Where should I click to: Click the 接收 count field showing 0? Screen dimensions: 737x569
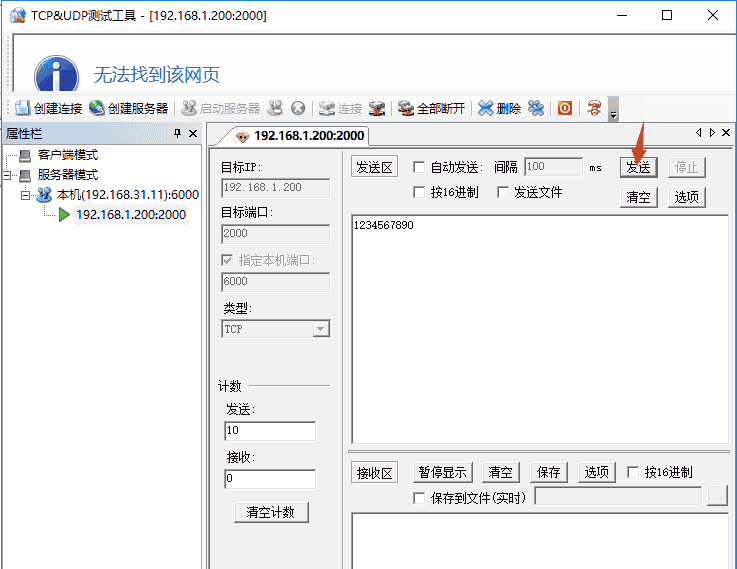[x=270, y=479]
